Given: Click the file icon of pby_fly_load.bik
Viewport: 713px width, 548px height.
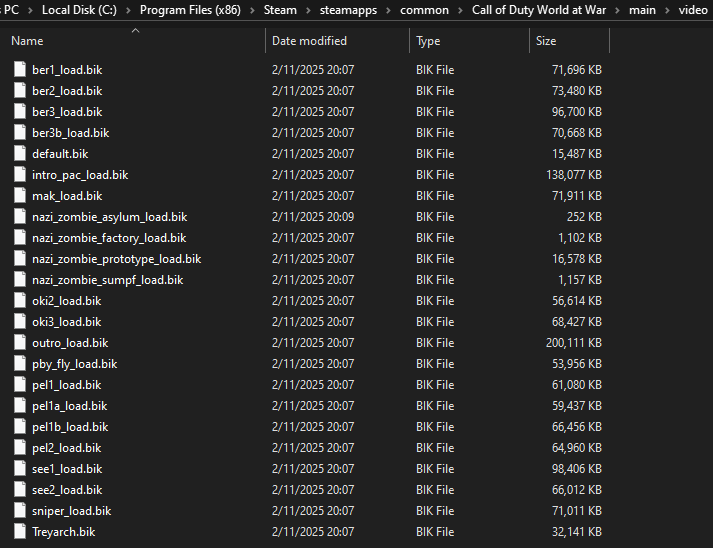Looking at the screenshot, I should [20, 363].
